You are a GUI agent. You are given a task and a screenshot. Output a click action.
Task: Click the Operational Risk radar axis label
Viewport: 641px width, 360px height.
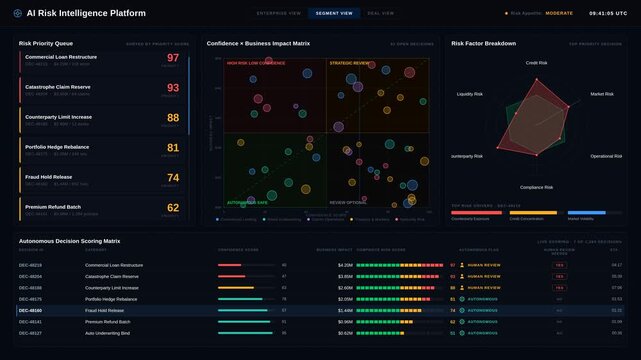point(606,157)
